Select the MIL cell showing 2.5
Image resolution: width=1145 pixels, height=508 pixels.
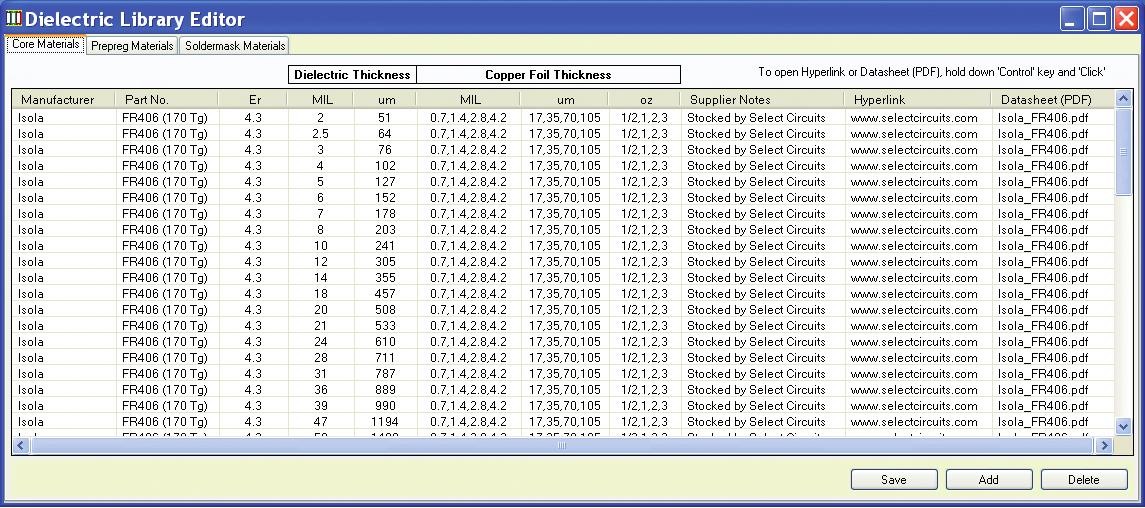point(321,134)
